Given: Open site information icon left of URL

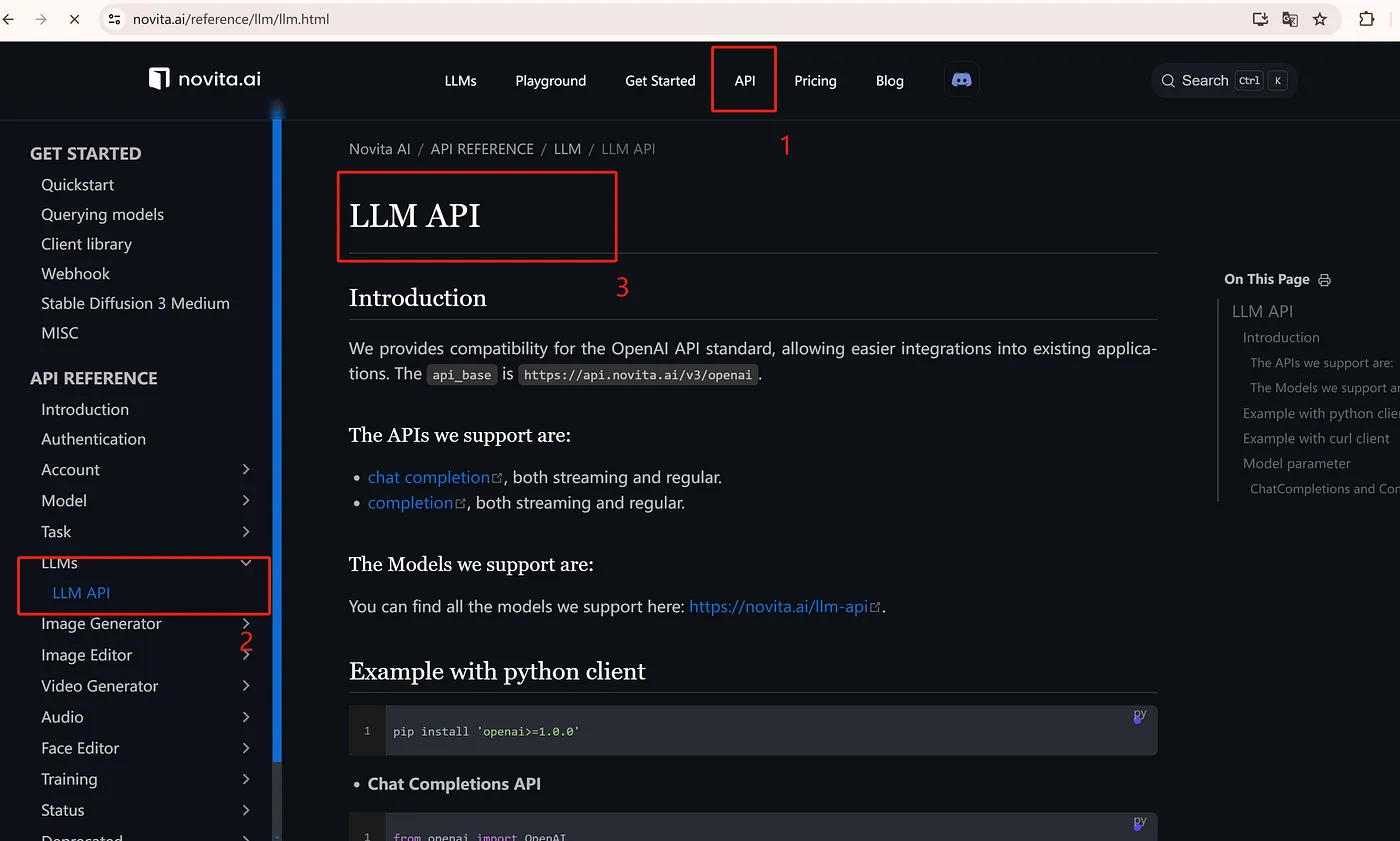Looking at the screenshot, I should pyautogui.click(x=115, y=19).
